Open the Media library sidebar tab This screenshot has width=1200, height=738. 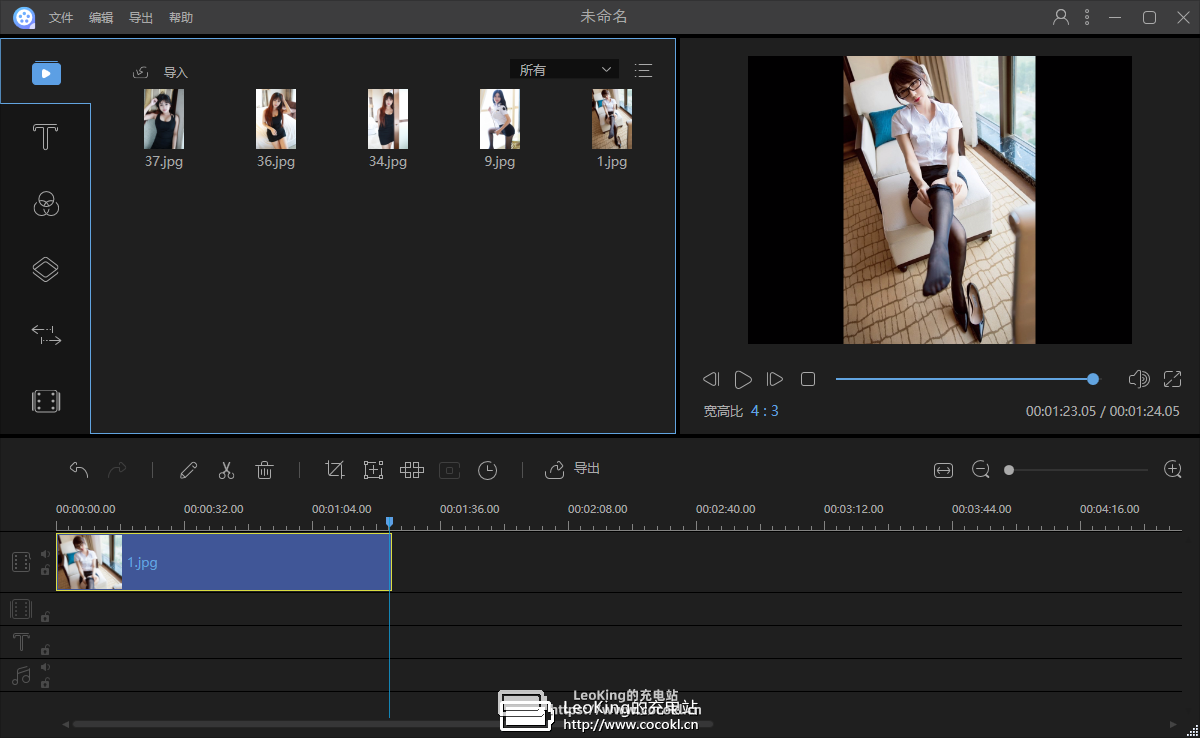[46, 73]
